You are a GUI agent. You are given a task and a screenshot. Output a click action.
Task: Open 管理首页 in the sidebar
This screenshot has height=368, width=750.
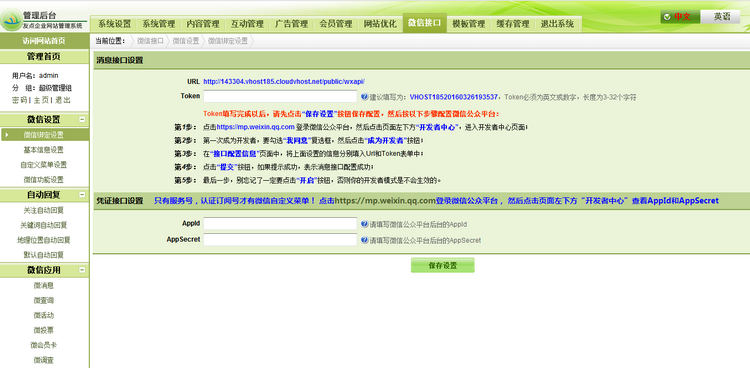click(x=44, y=57)
